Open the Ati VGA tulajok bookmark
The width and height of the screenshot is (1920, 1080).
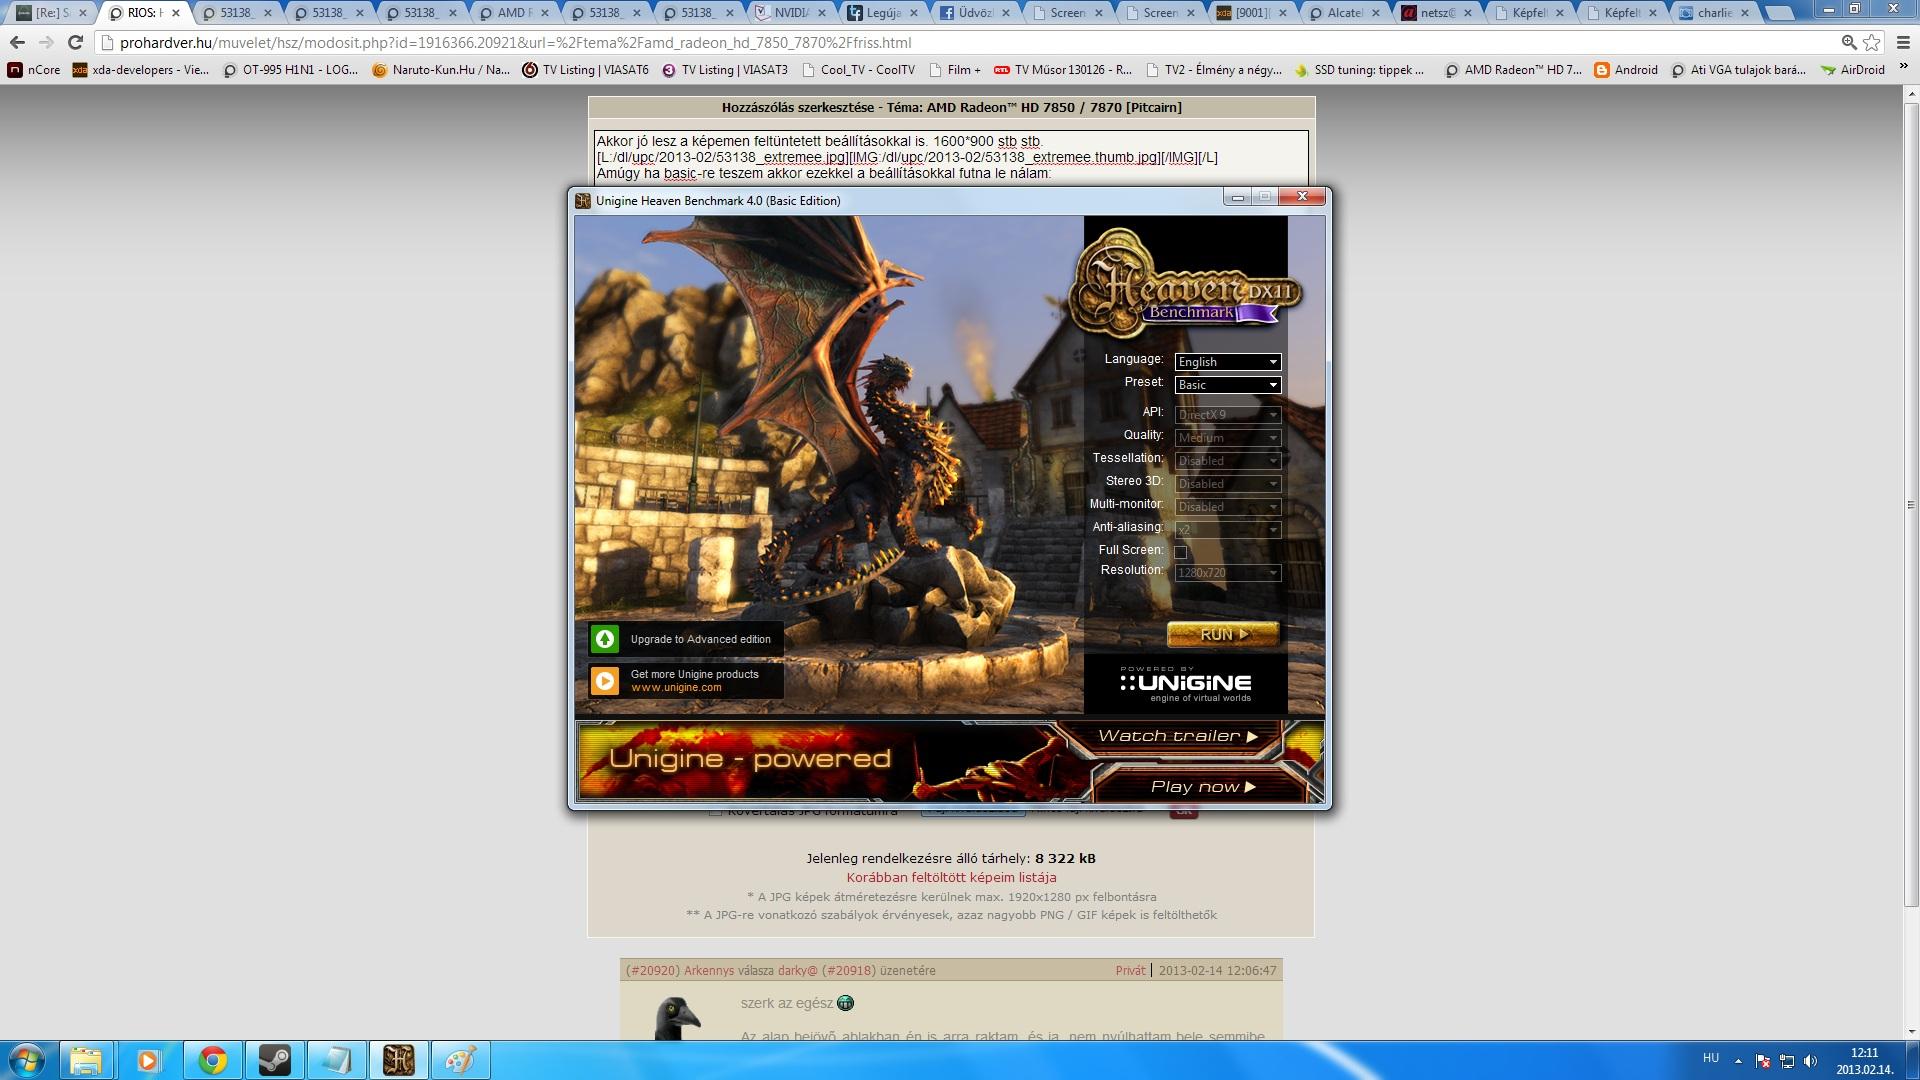[1738, 70]
